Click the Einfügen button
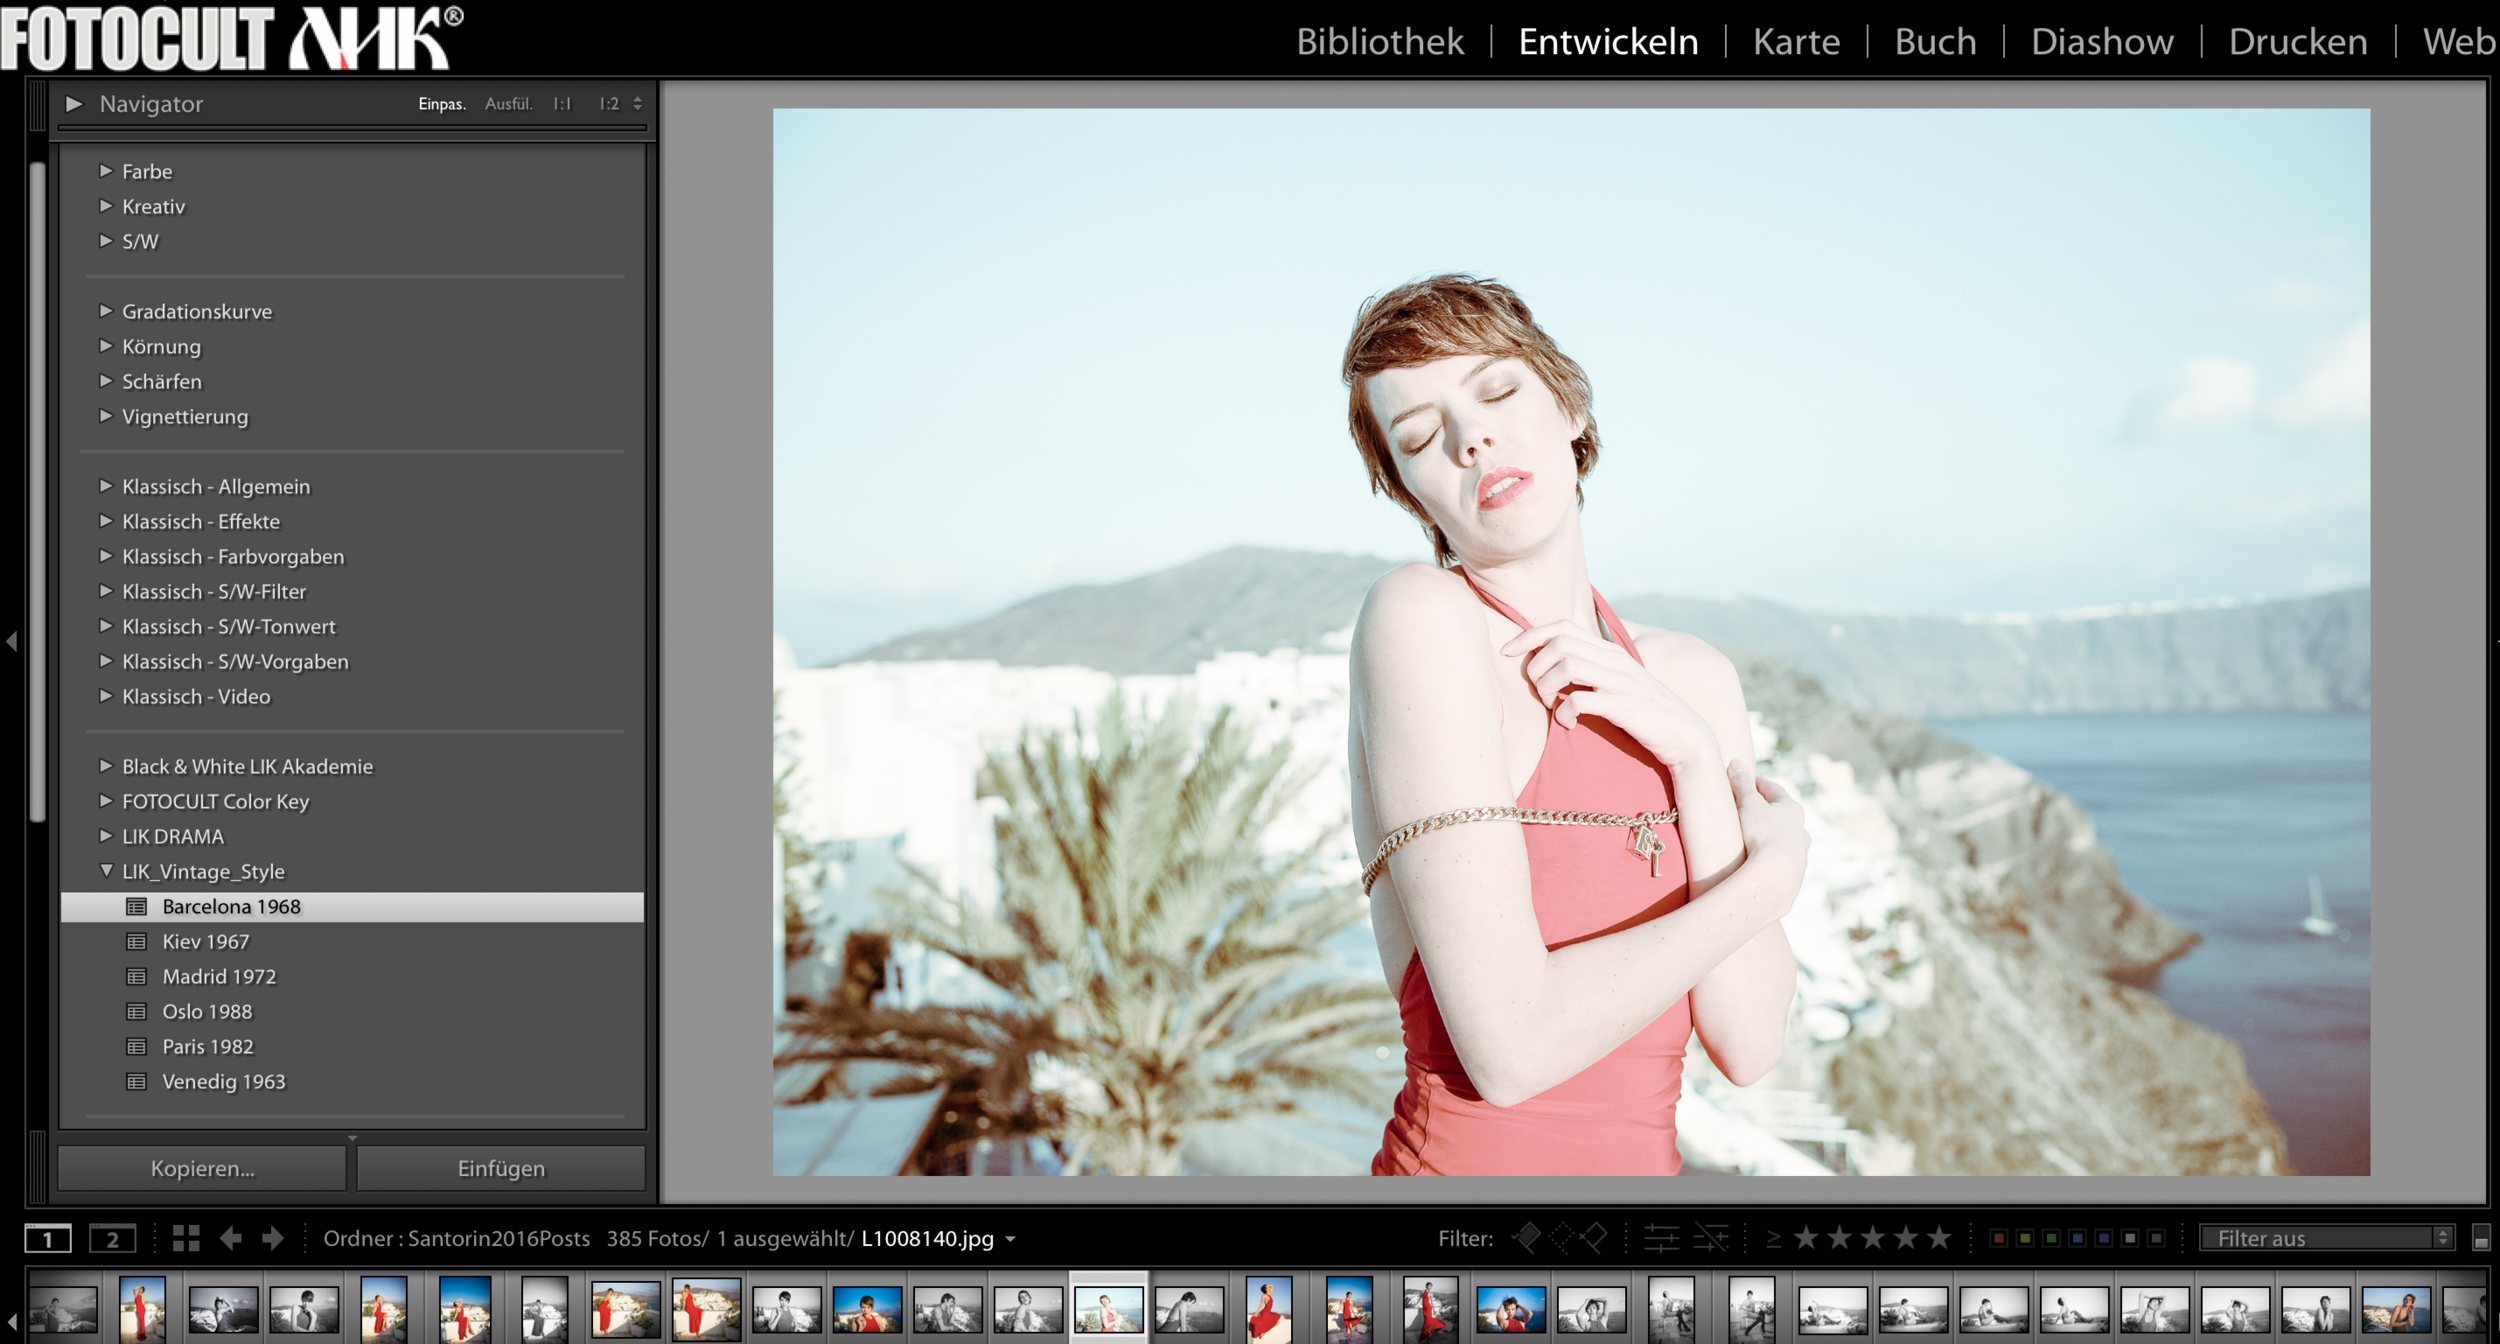Viewport: 2500px width, 1344px height. 501,1168
